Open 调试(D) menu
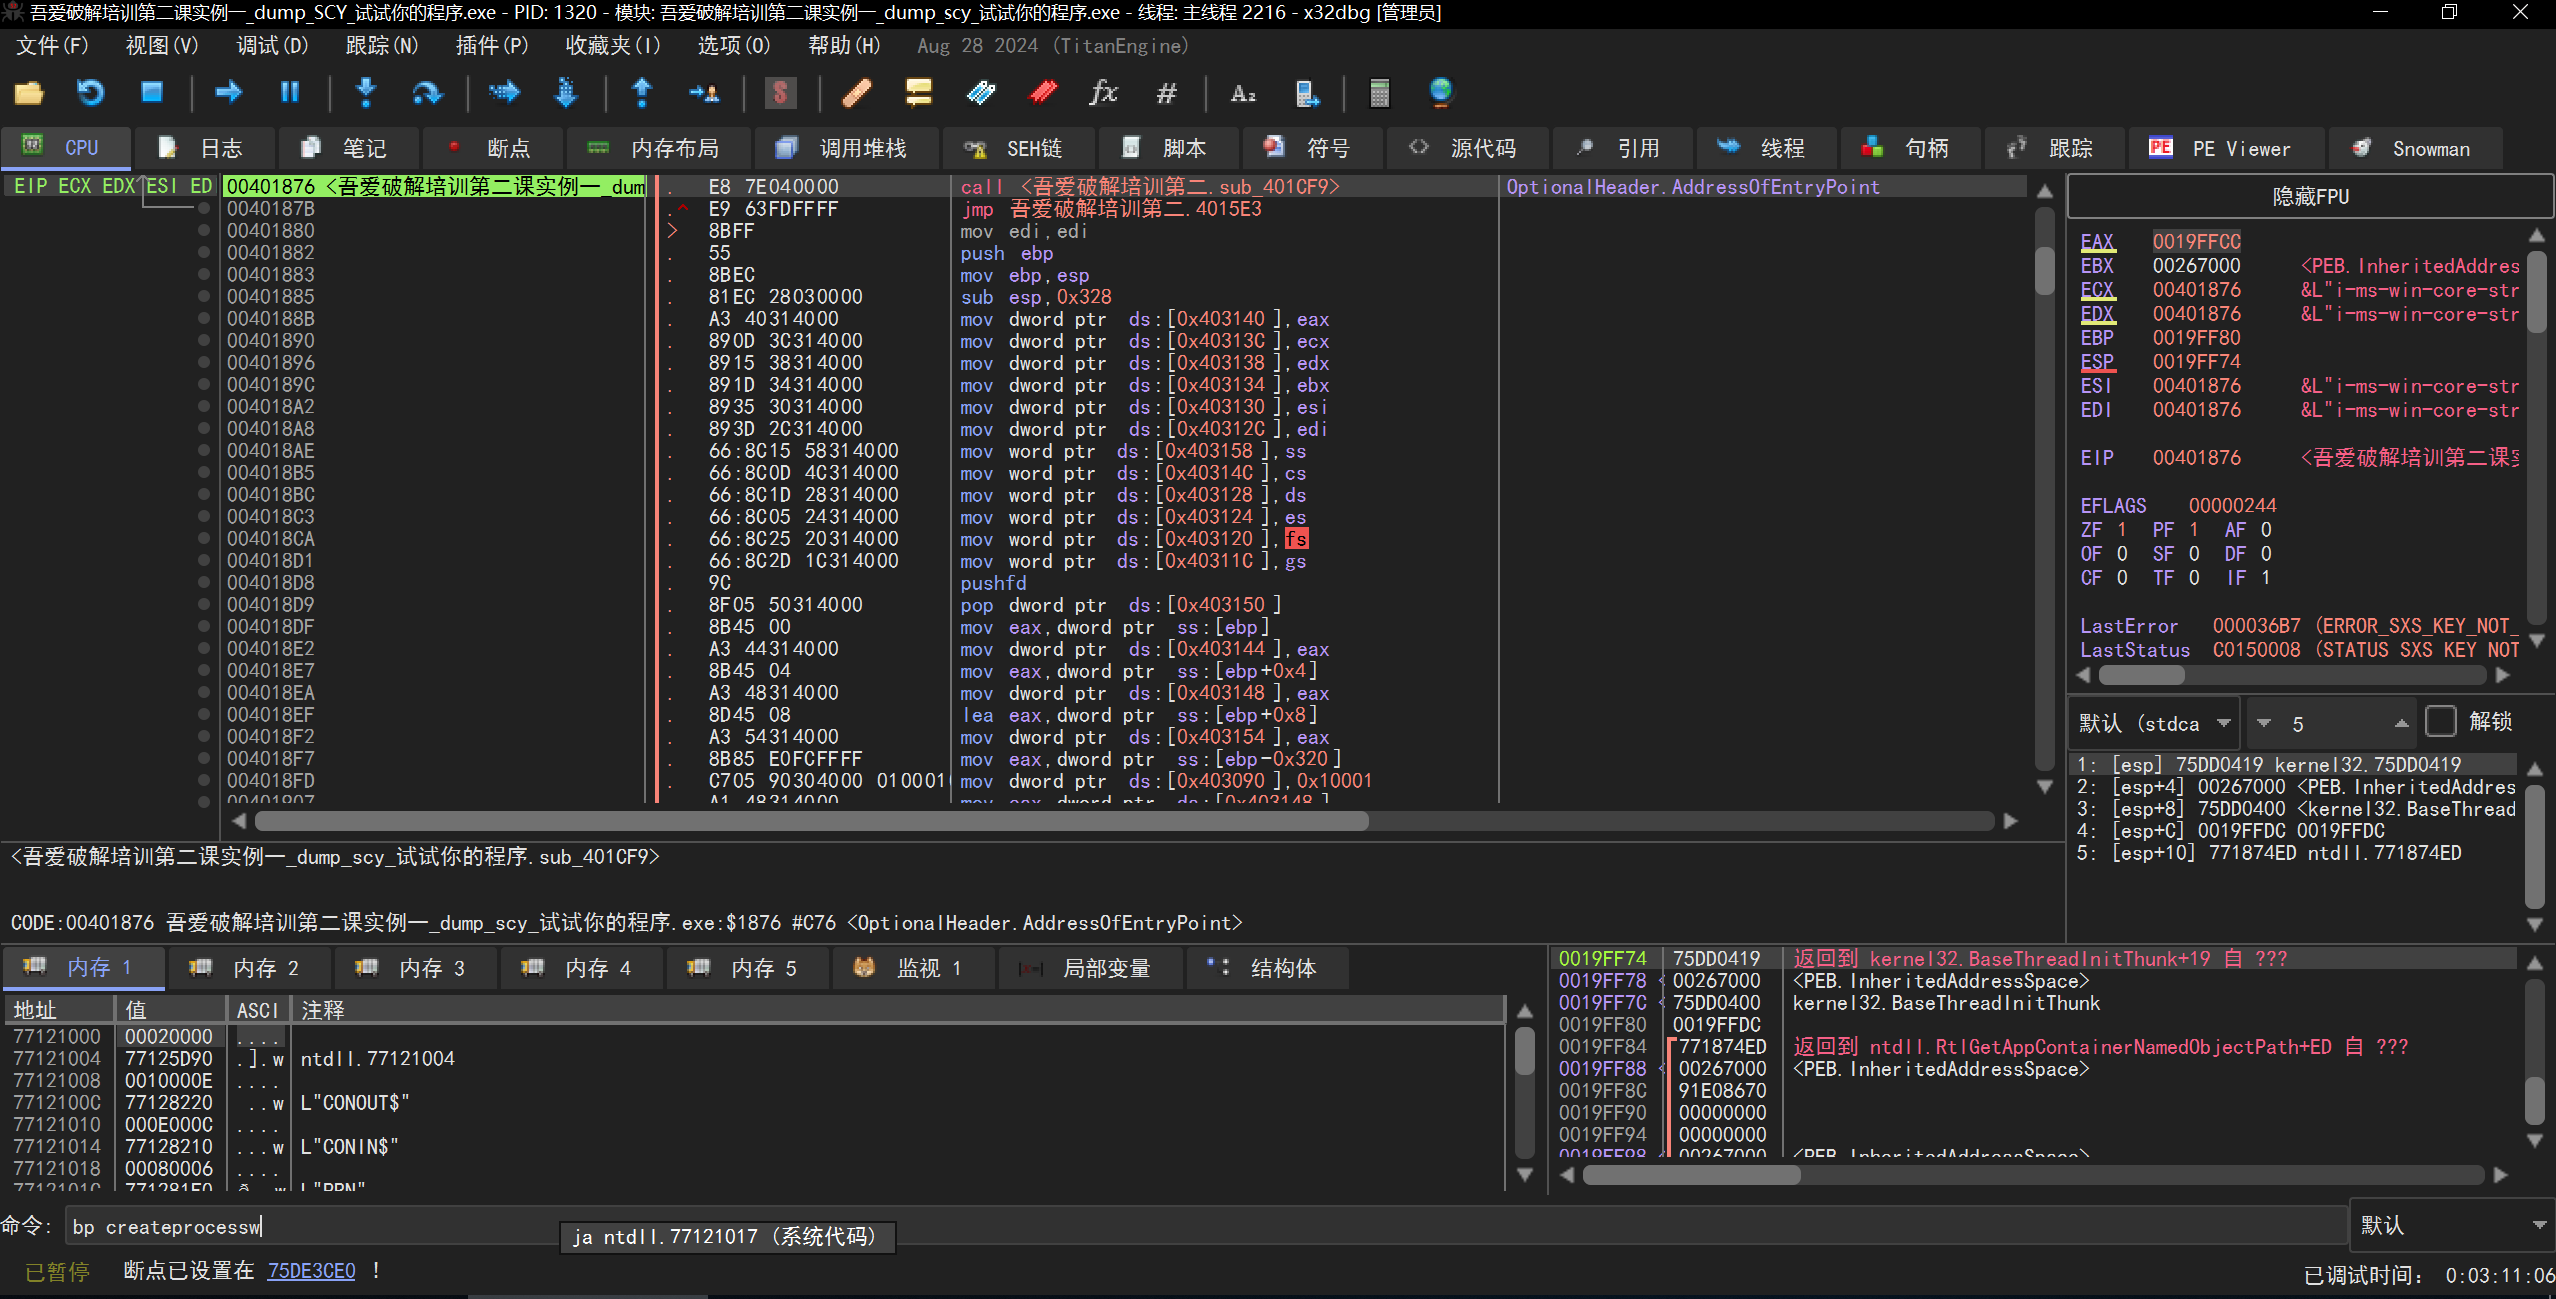Image resolution: width=2556 pixels, height=1299 pixels. pos(272,46)
